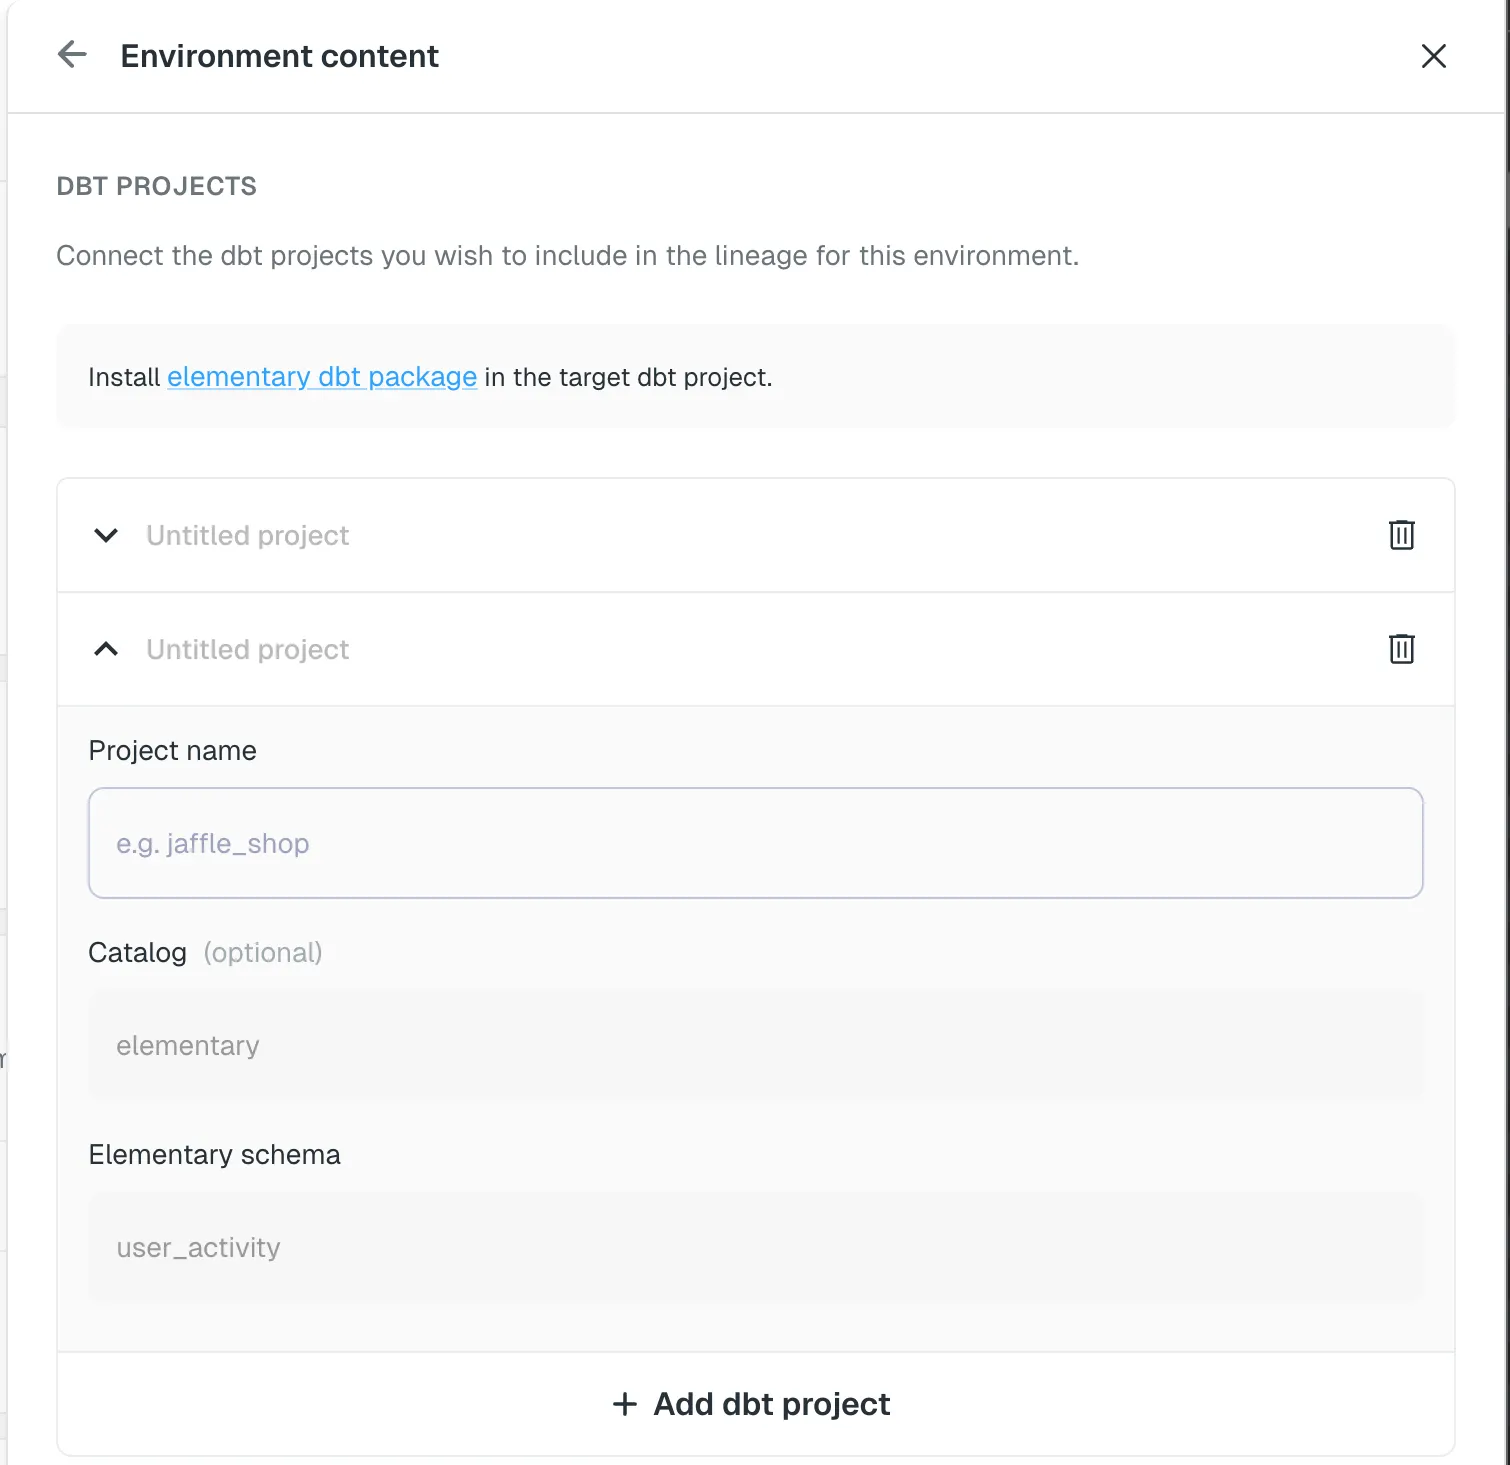Click the Catalog field showing elementary
Image resolution: width=1510 pixels, height=1465 pixels.
(755, 1045)
